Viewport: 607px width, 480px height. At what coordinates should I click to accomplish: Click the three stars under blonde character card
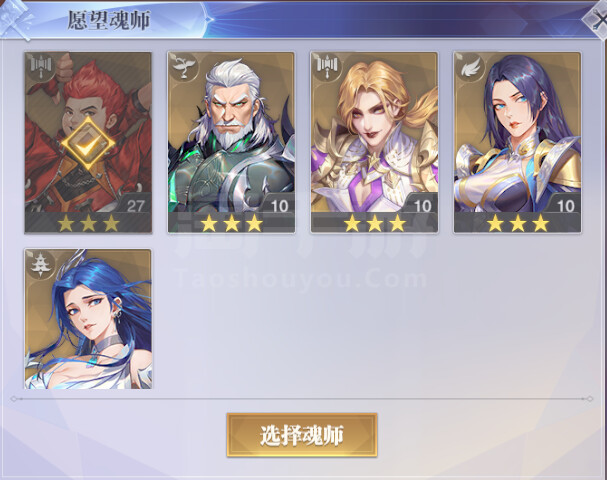pyautogui.click(x=374, y=223)
